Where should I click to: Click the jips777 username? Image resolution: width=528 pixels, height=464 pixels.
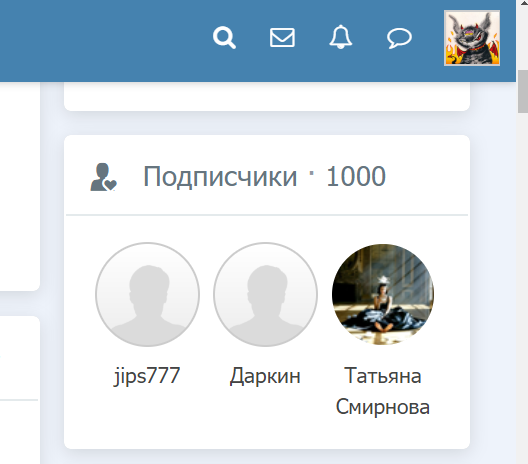147,376
